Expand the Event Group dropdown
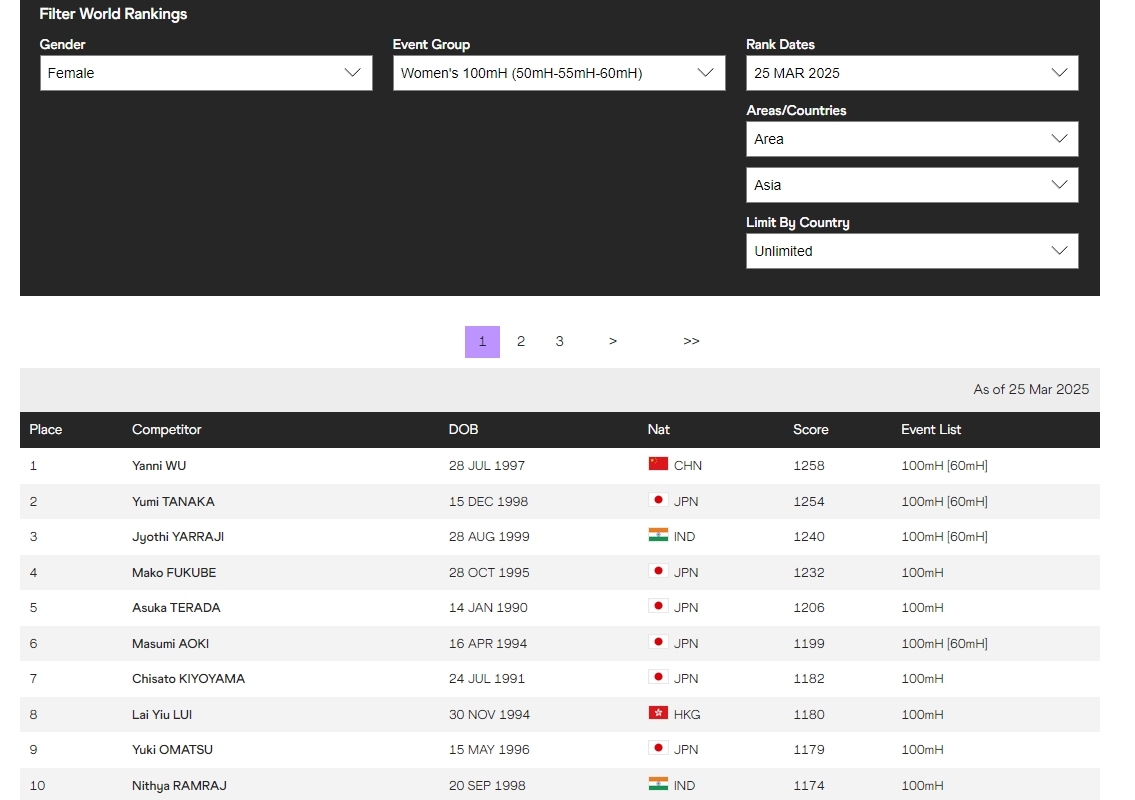Screen dimensions: 1135x800 [559, 73]
